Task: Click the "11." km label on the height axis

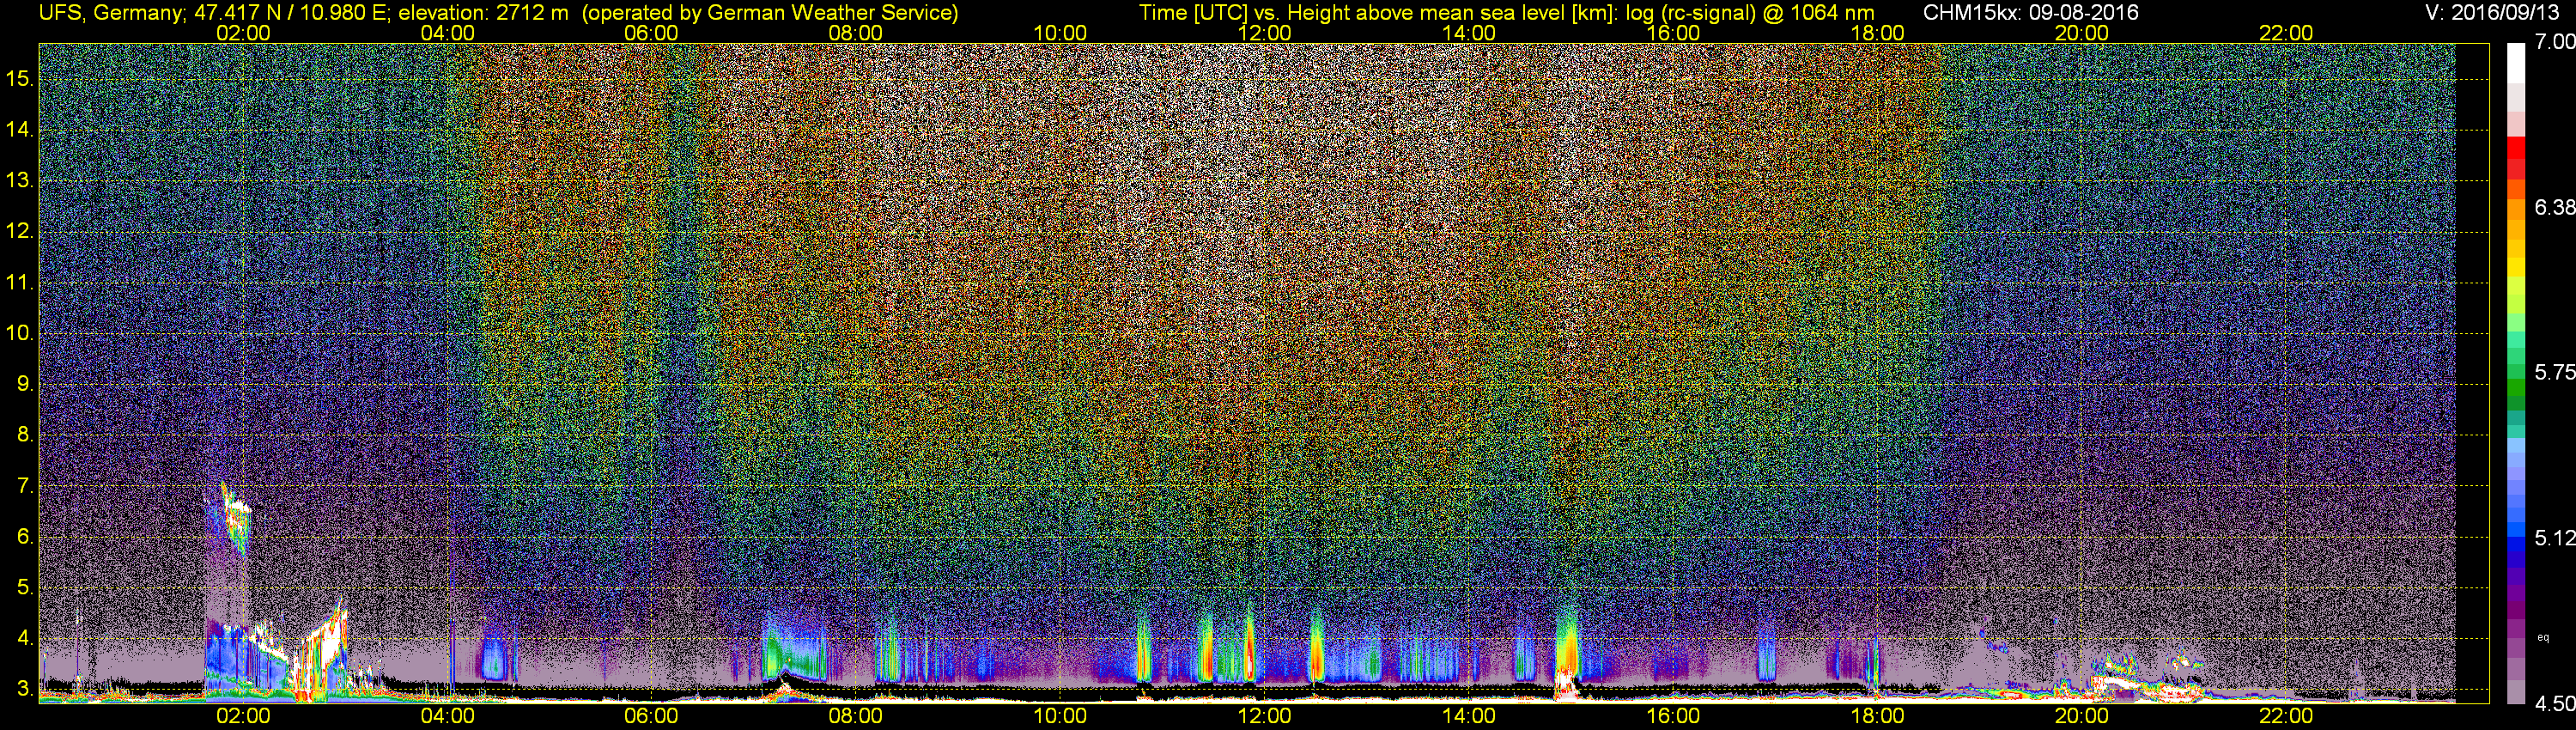Action: (20, 283)
